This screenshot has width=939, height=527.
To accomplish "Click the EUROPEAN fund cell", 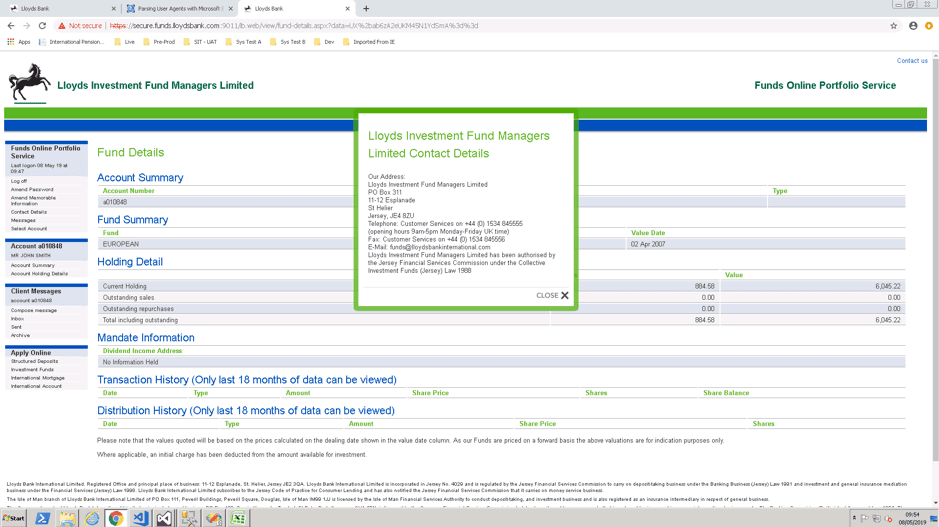I will [120, 244].
